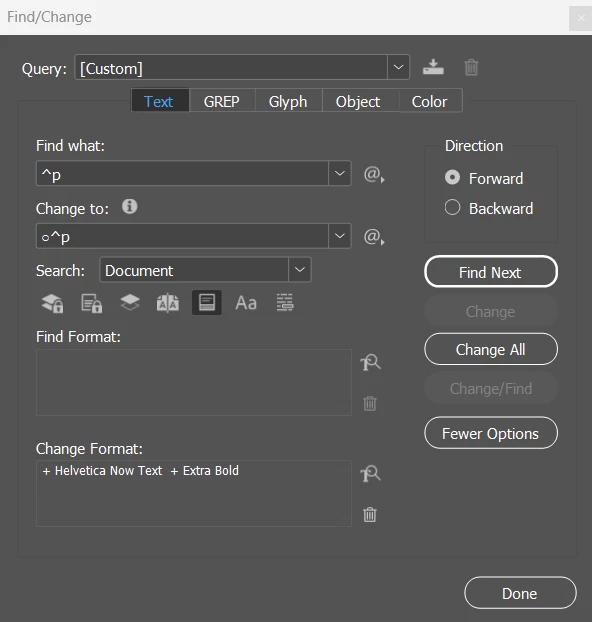
Task: Save the current query icon
Action: pos(433,67)
